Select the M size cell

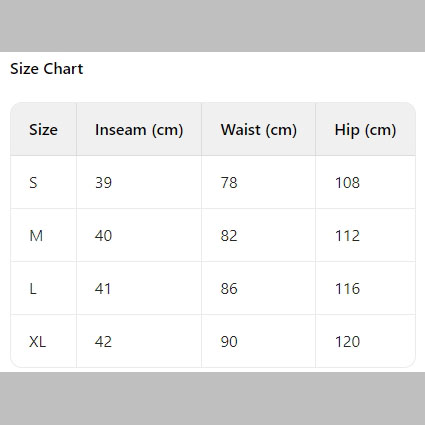click(x=44, y=235)
